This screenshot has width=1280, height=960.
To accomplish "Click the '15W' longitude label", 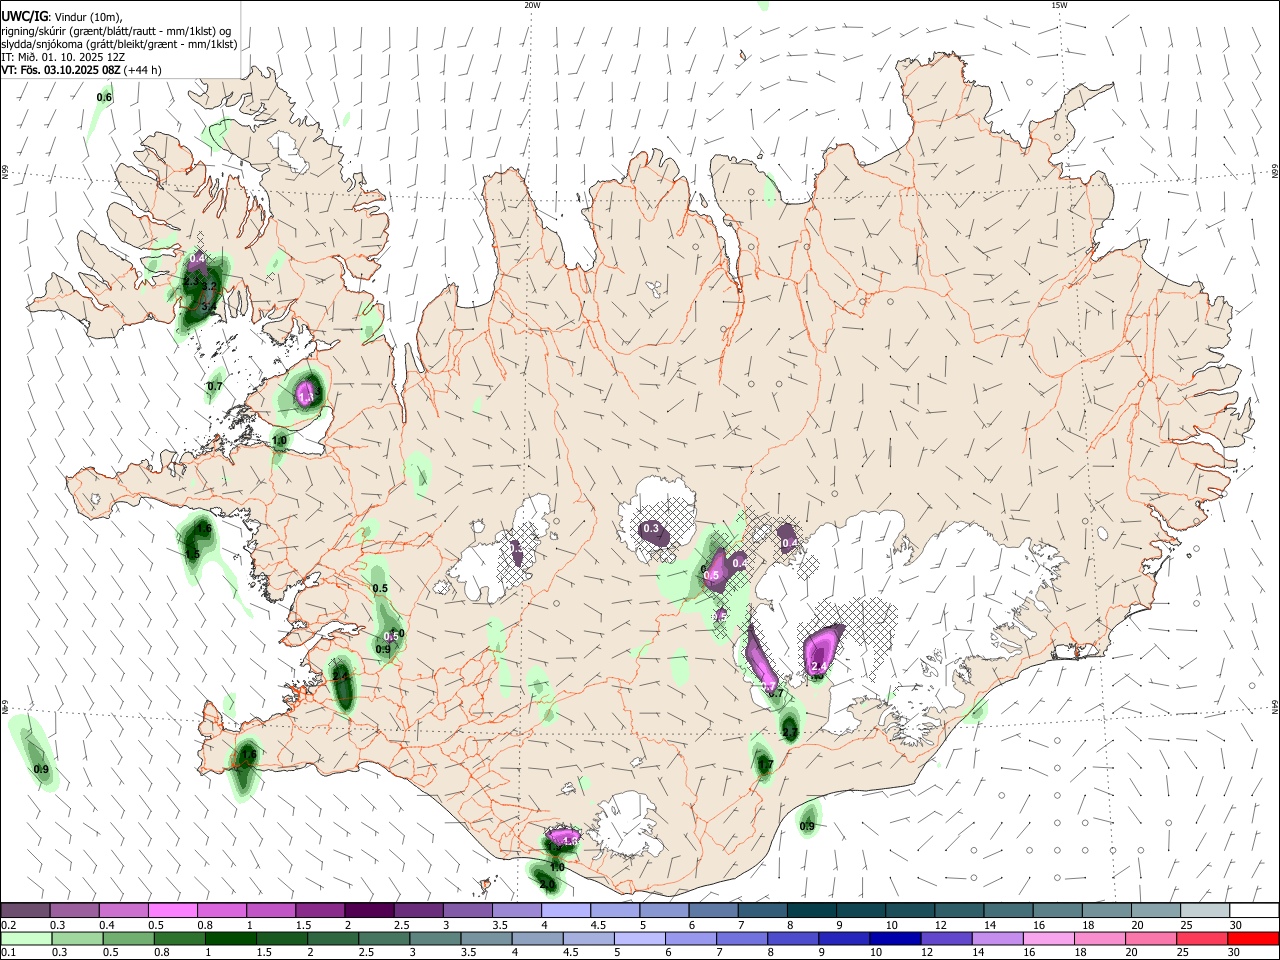I will pos(1059,5).
